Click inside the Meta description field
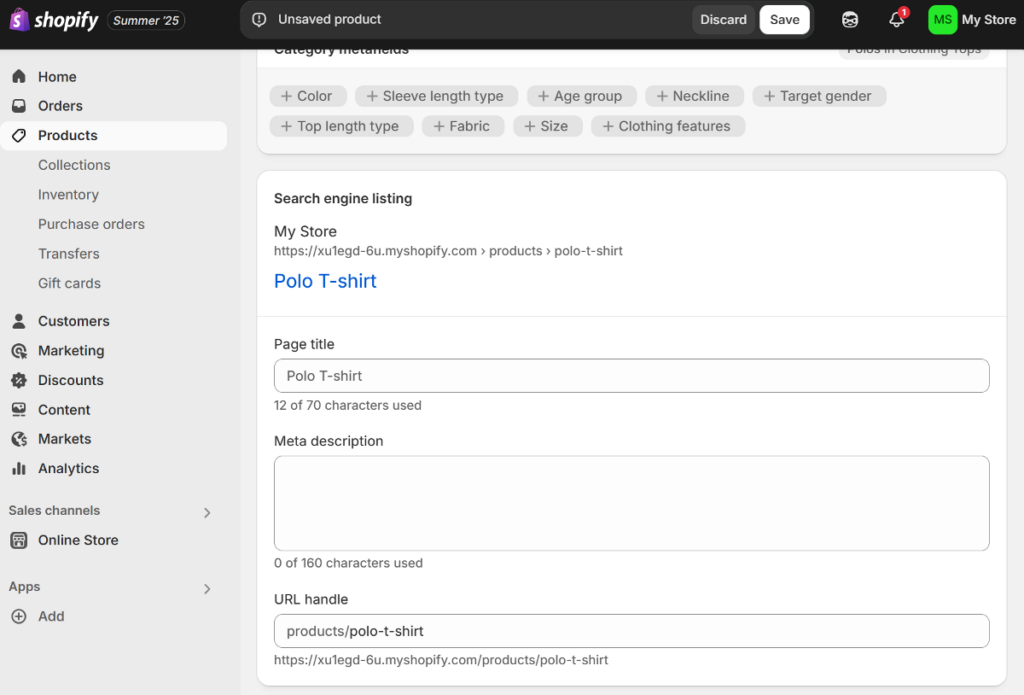Viewport: 1024px width, 695px height. point(631,502)
